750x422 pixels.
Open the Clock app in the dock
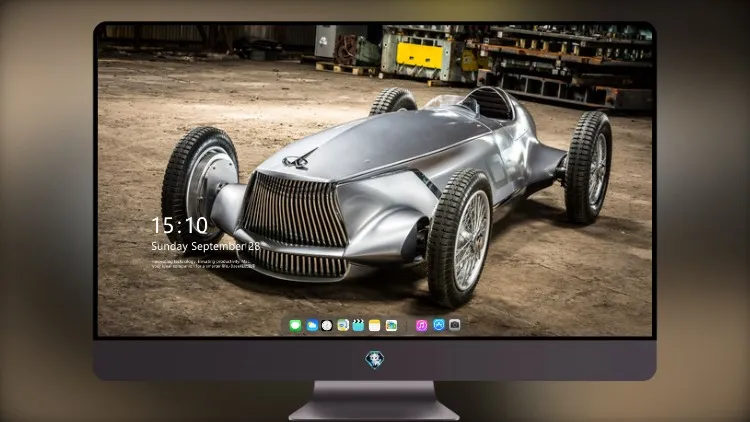327,325
